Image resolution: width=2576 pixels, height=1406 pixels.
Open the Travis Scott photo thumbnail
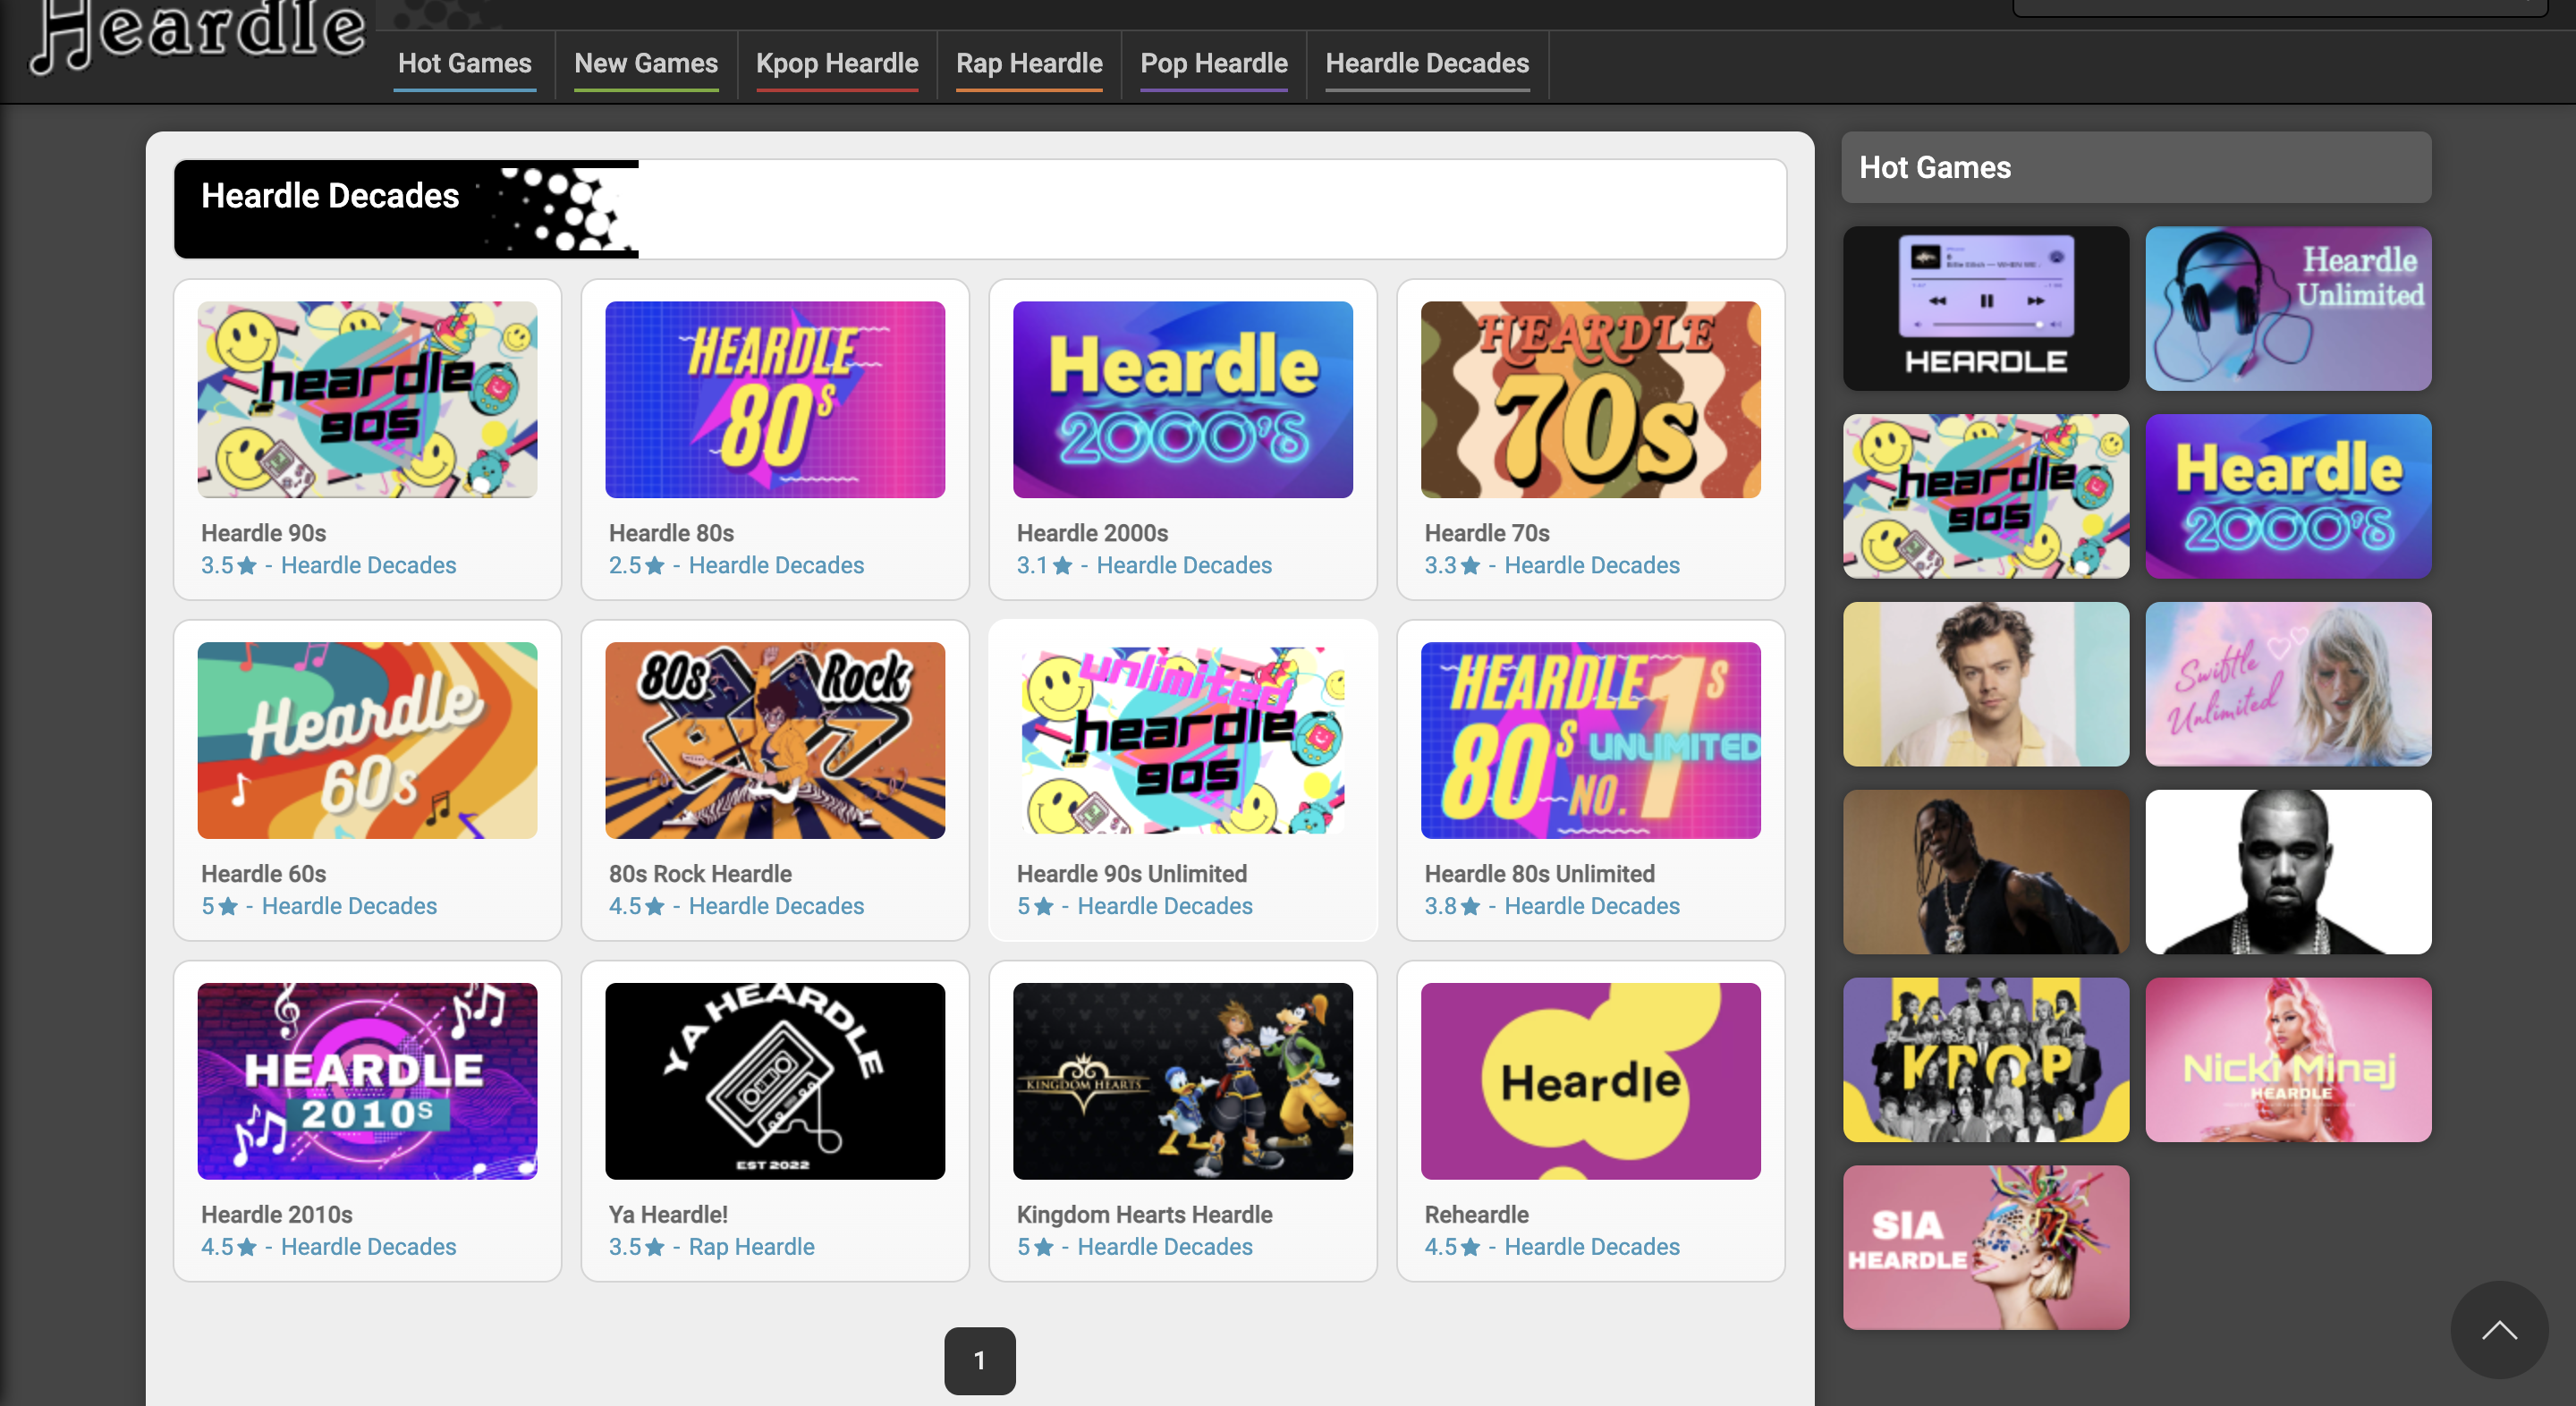(1986, 873)
